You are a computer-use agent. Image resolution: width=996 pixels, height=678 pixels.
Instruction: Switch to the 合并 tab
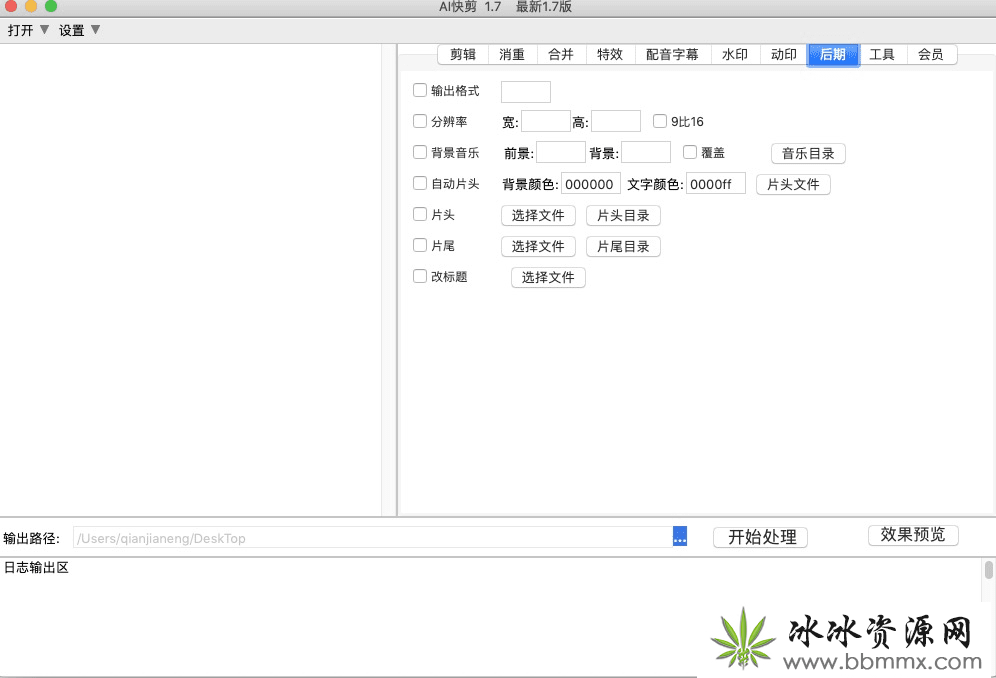561,55
